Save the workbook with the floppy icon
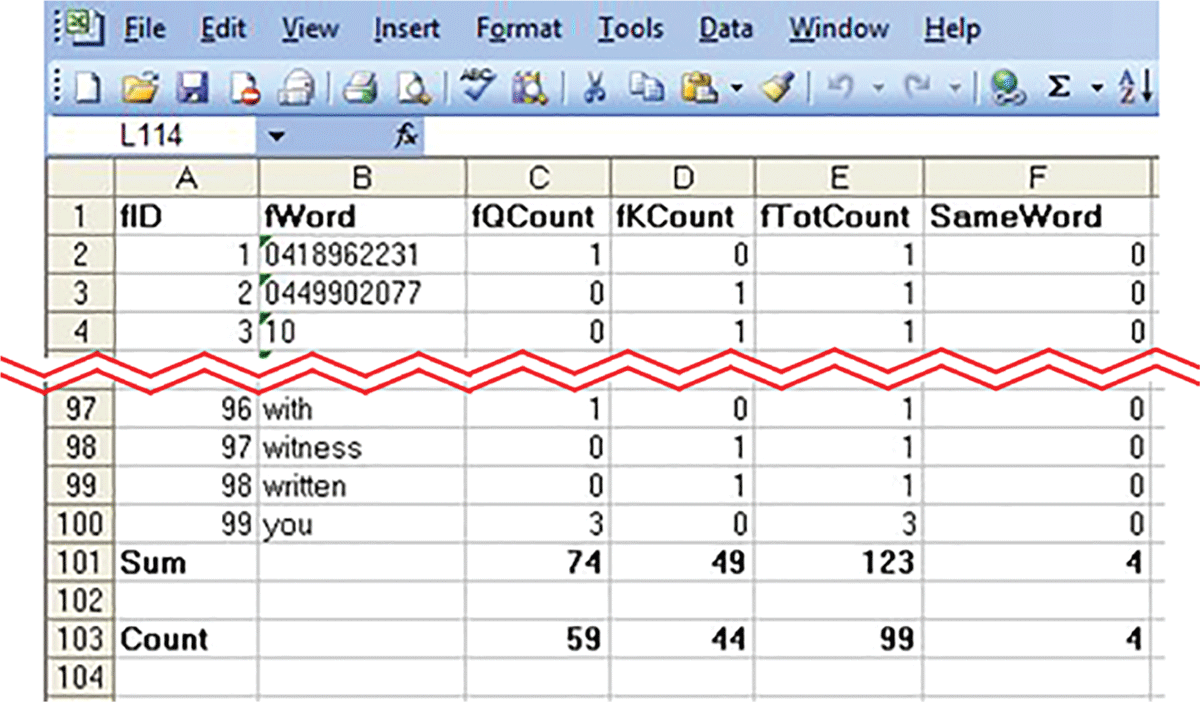The height and width of the screenshot is (702, 1200). [x=190, y=89]
